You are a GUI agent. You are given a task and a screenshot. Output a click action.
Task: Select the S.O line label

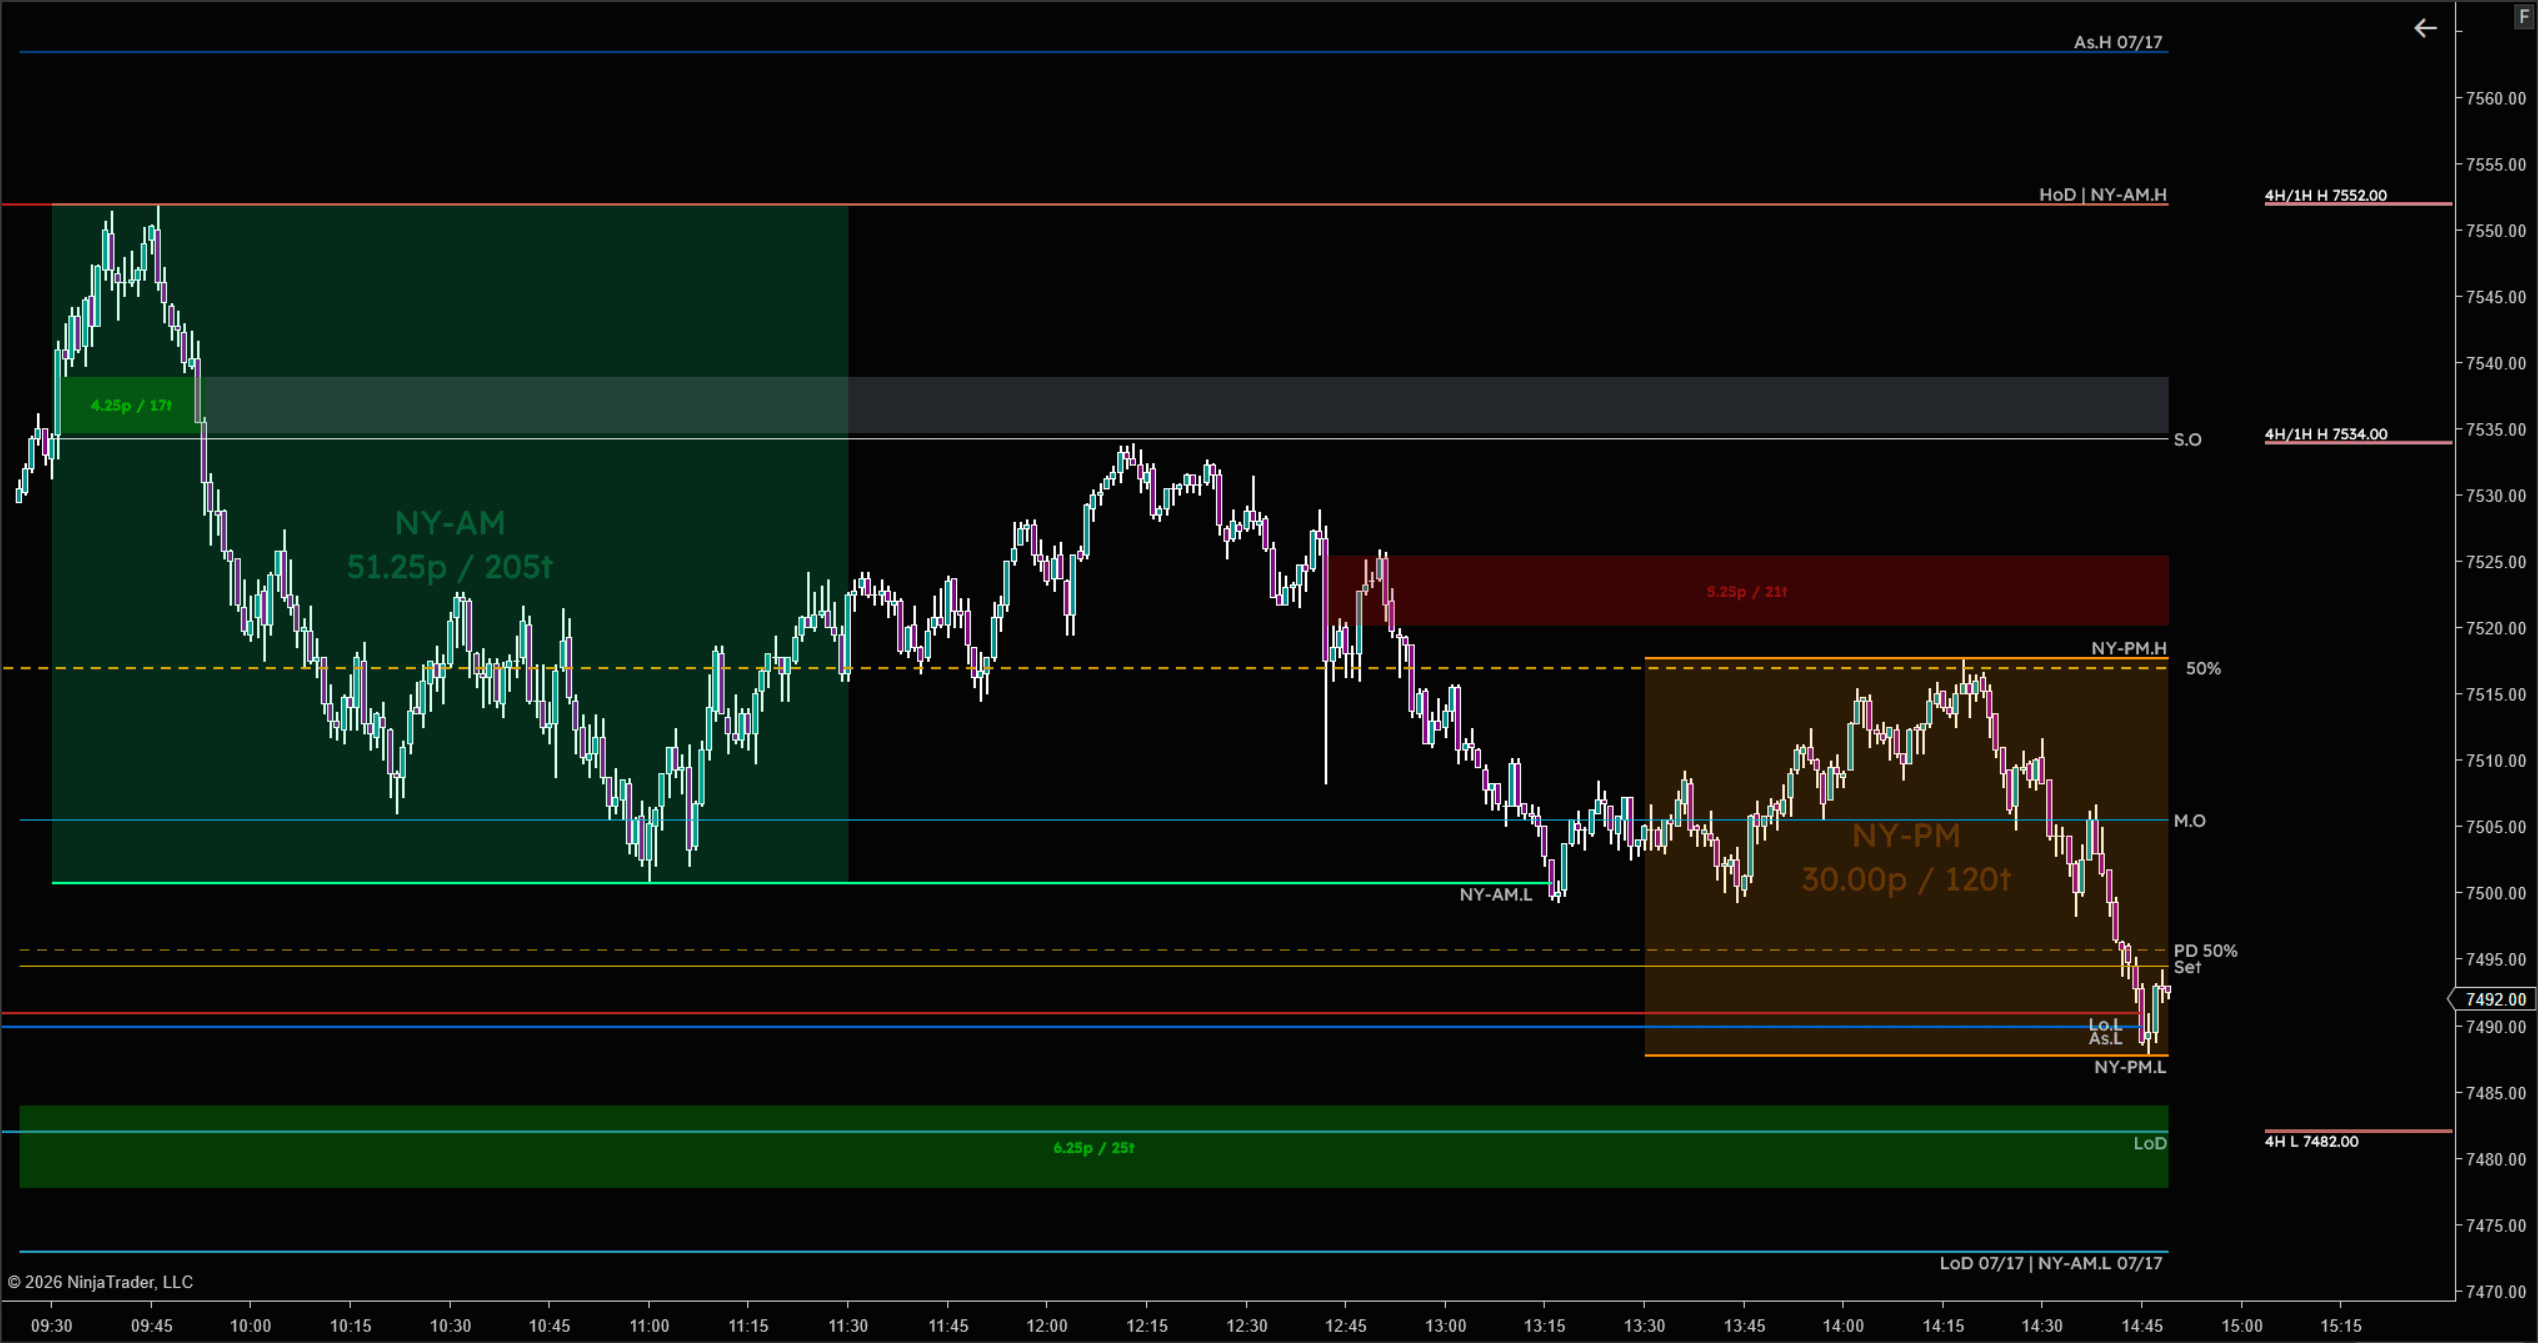[x=2187, y=440]
